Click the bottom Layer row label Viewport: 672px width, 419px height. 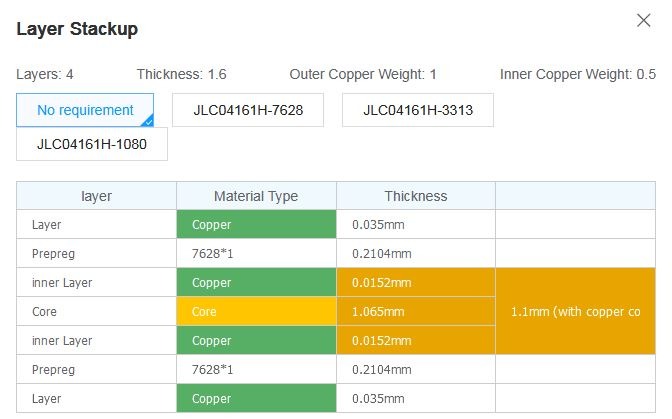pyautogui.click(x=96, y=398)
